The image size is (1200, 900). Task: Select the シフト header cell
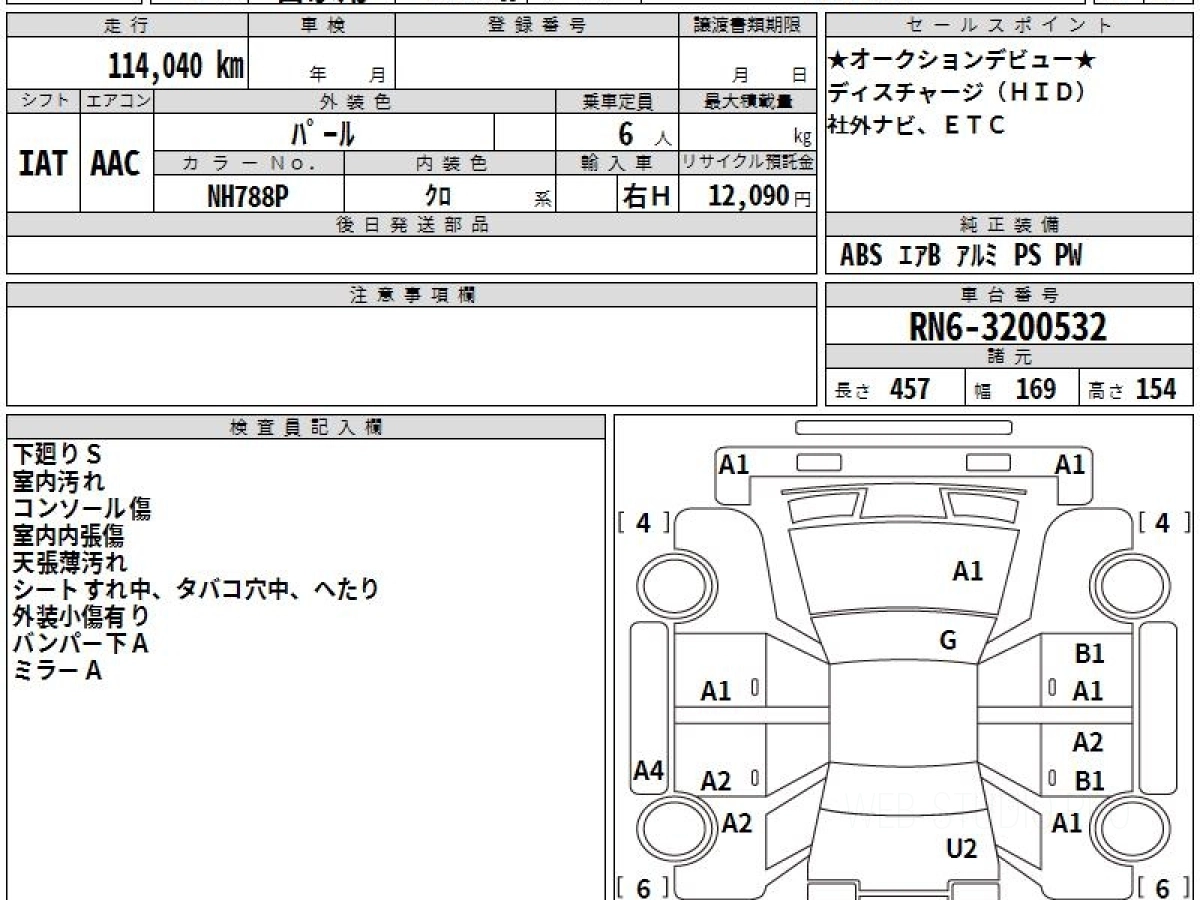(43, 101)
